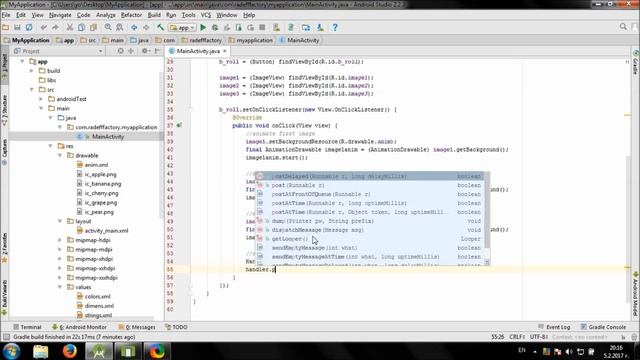640x360 pixels.
Task: Click the Stop square icon
Action: pyautogui.click(x=262, y=27)
